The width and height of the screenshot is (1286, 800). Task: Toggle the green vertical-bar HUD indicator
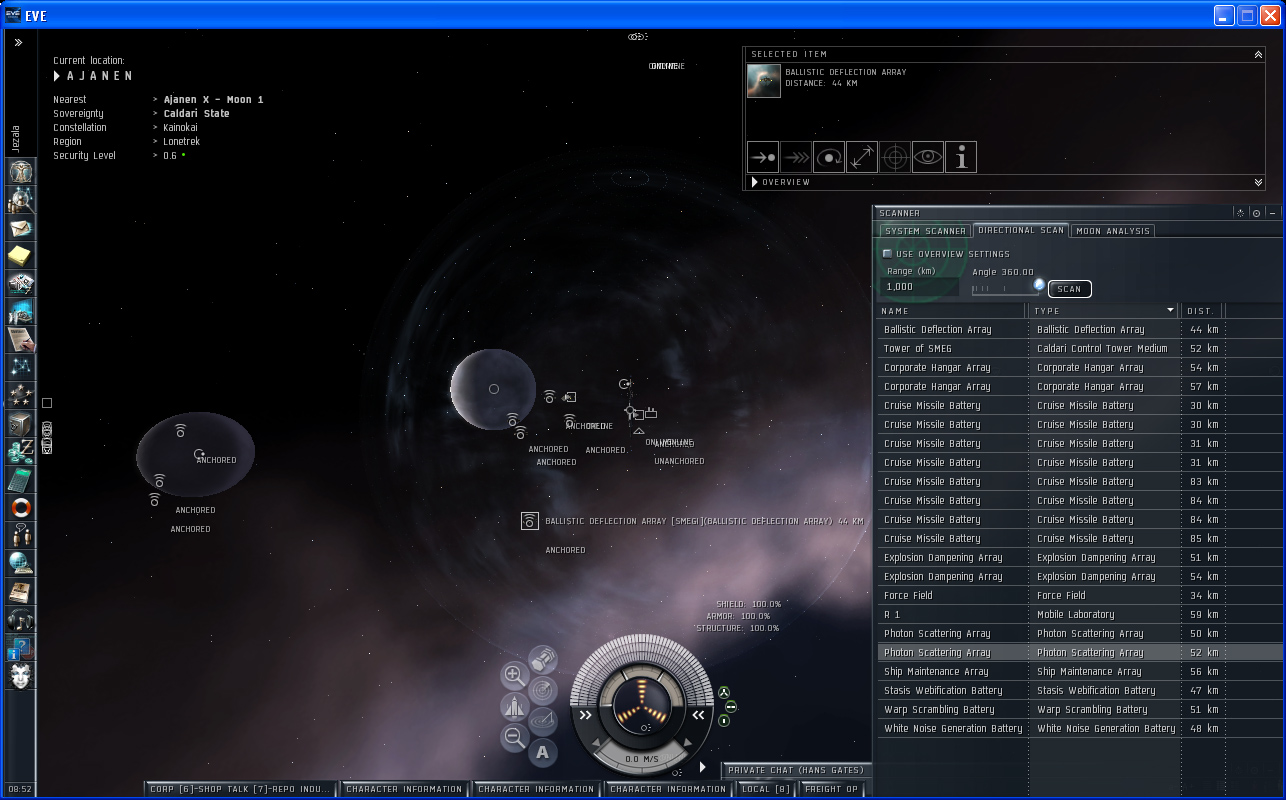[x=724, y=721]
